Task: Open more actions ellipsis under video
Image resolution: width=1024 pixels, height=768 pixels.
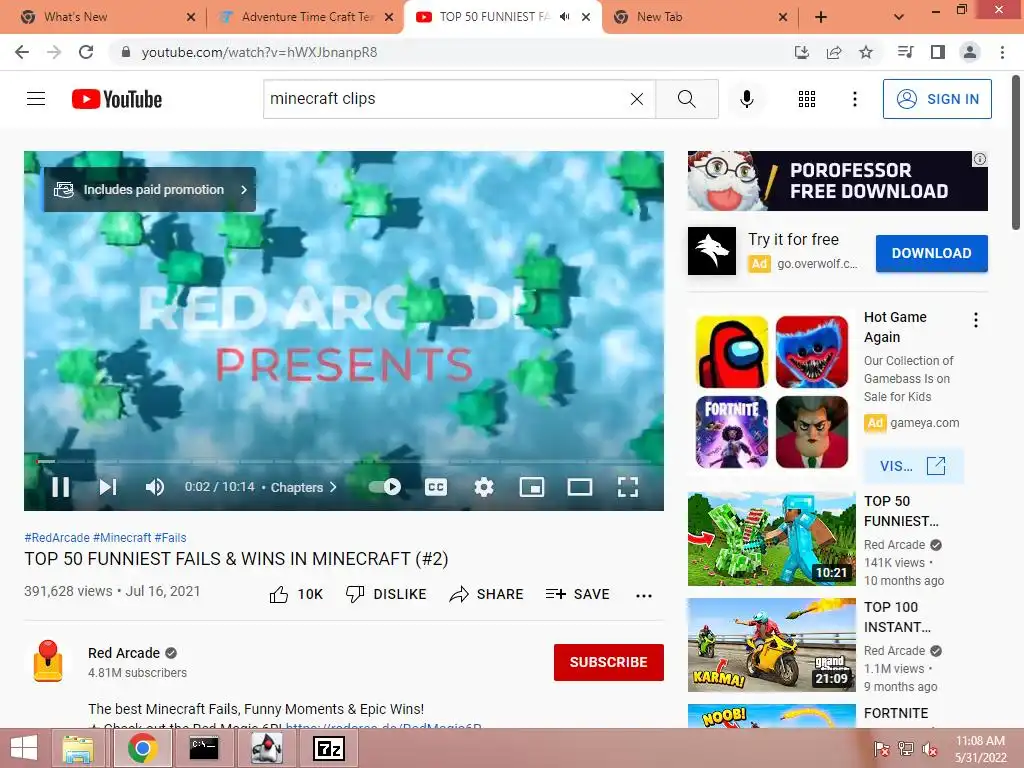Action: [643, 595]
